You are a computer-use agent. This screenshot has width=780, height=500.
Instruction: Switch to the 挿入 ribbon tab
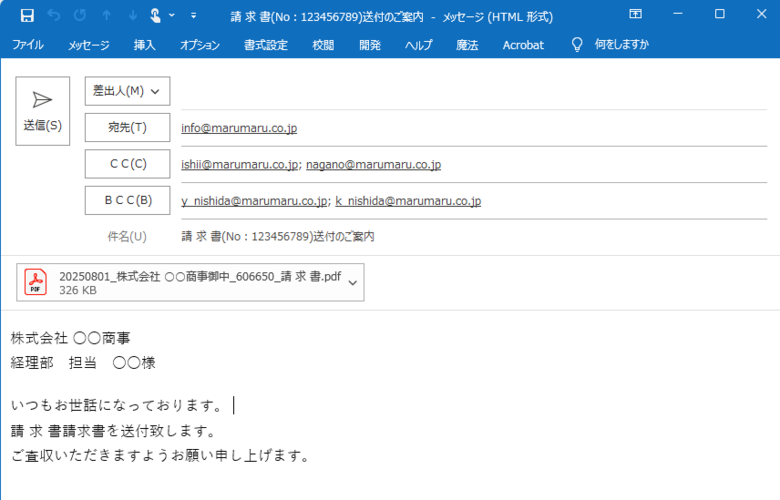(144, 45)
